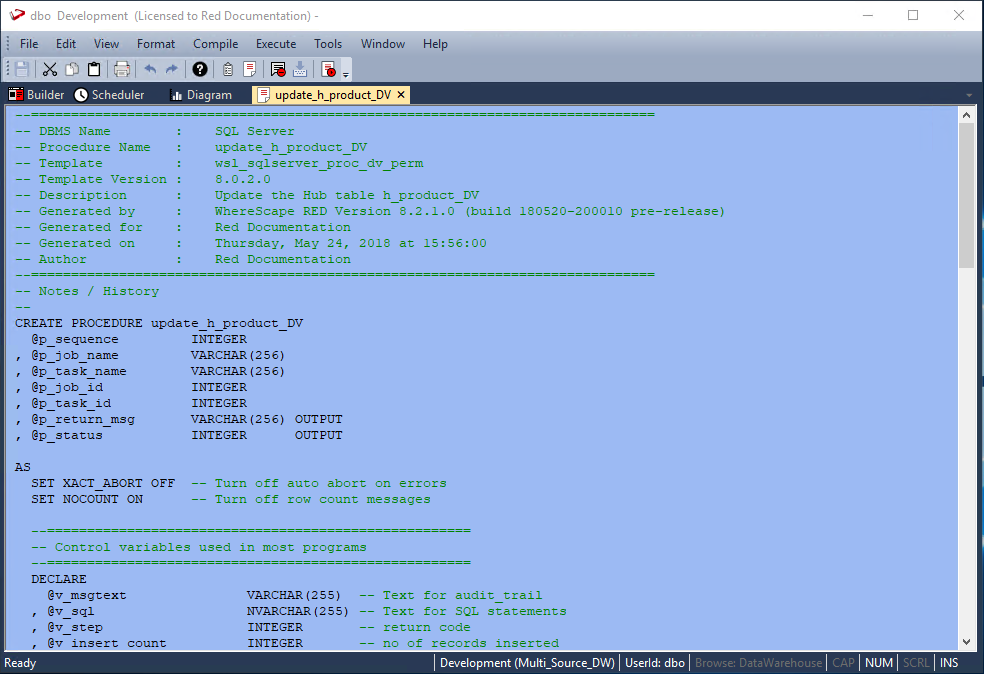
Task: Open the Compile menu
Action: click(x=215, y=44)
